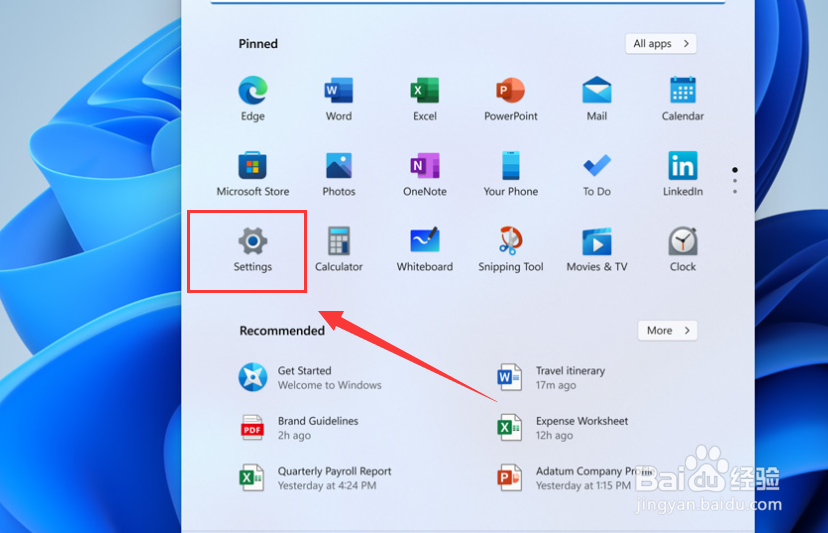Launch Word from pinned apps

(338, 99)
